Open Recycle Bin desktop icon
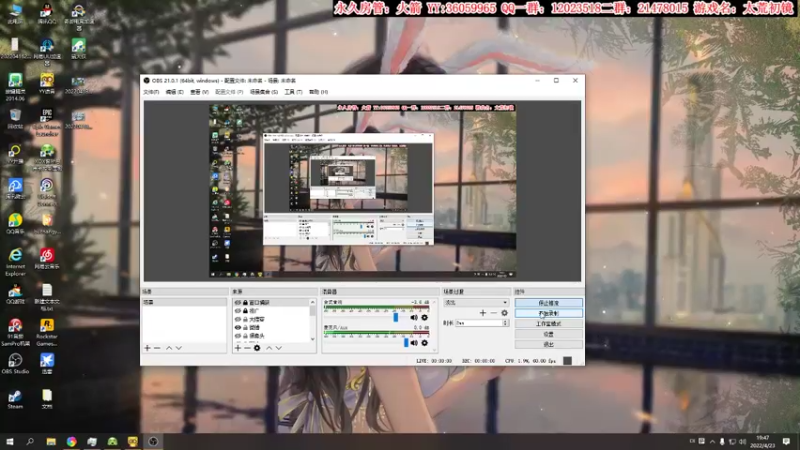The image size is (800, 450). coord(15,119)
